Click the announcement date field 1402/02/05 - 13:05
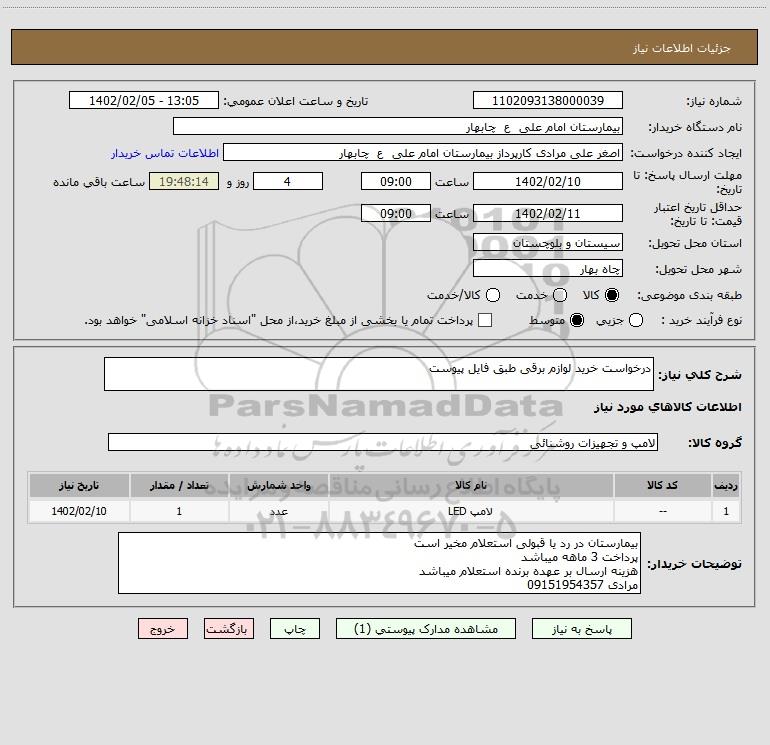770x745 pixels. pyautogui.click(x=144, y=100)
